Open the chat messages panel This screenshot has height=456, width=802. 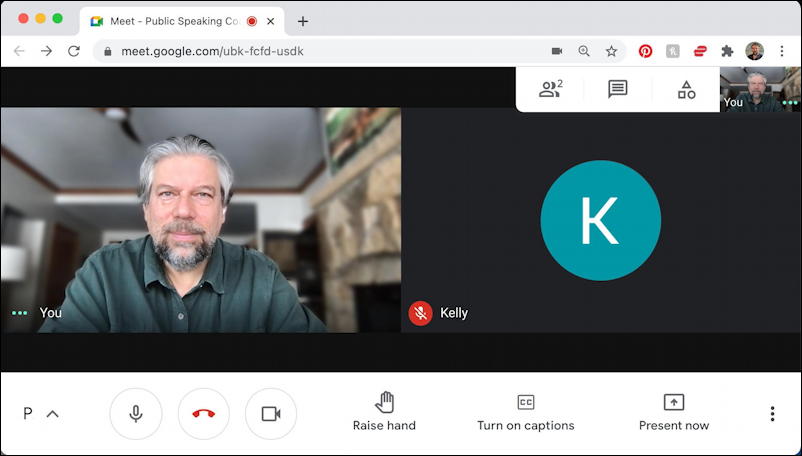(x=617, y=89)
